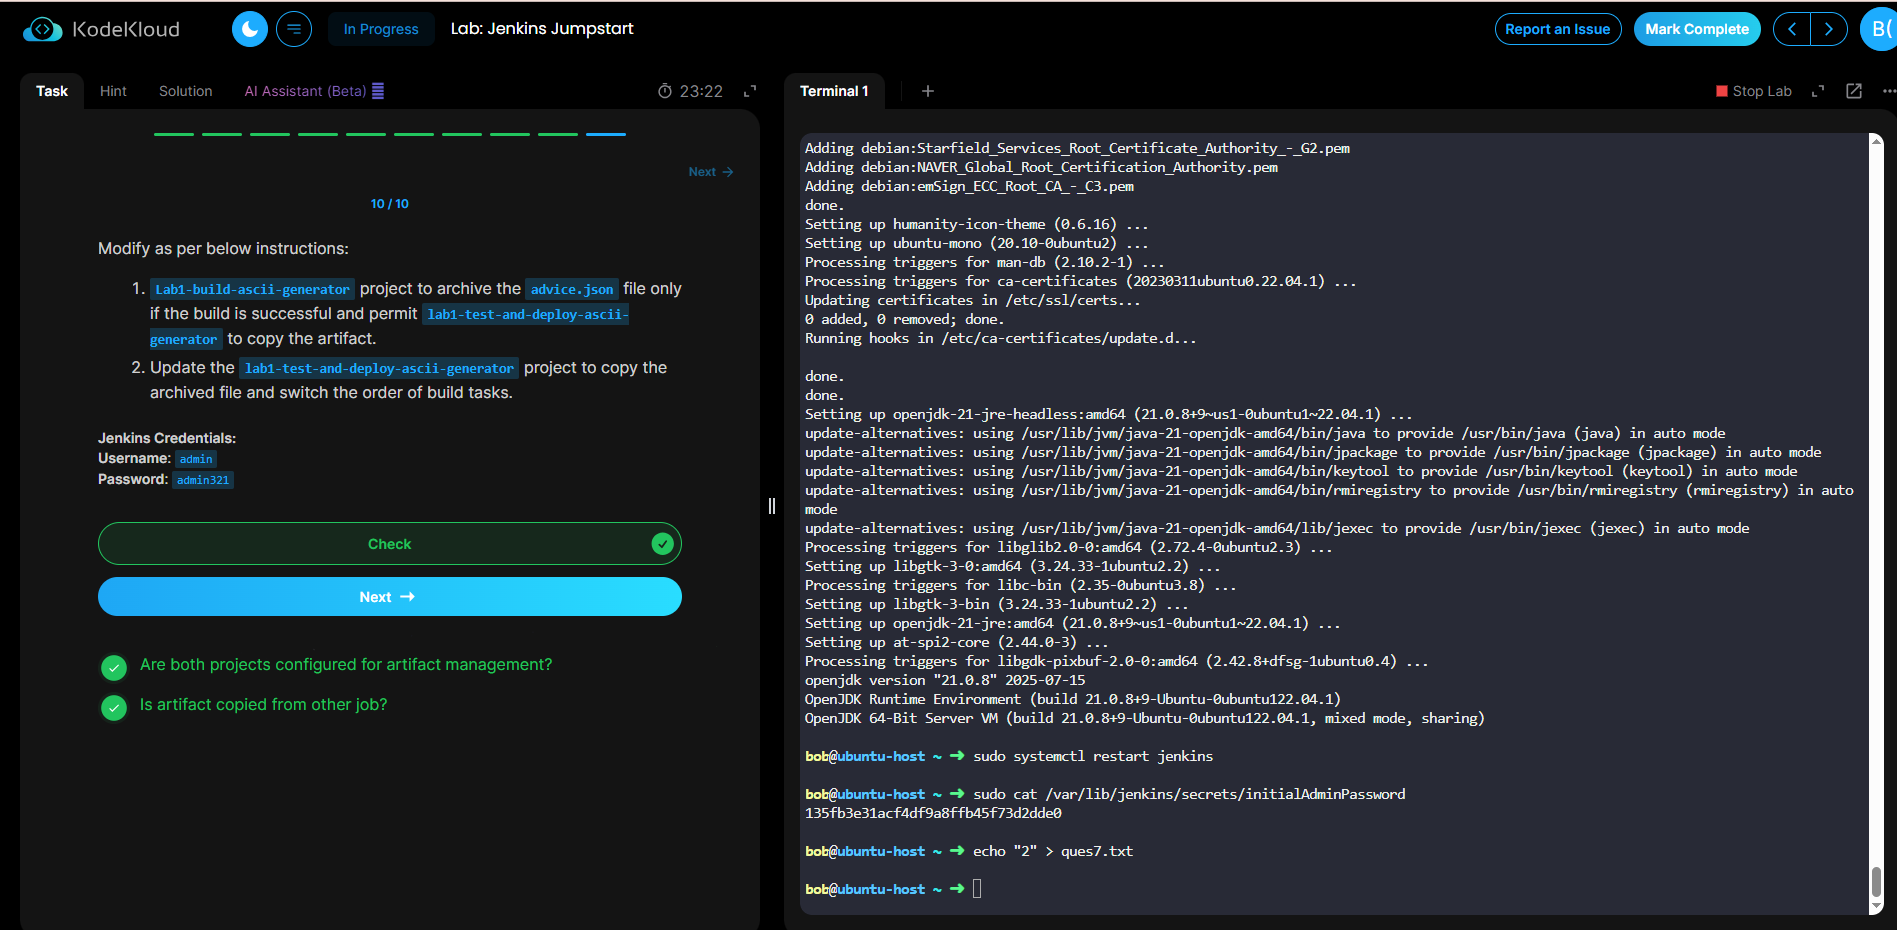This screenshot has height=930, width=1897.
Task: Switch to the Hint tab
Action: (x=113, y=91)
